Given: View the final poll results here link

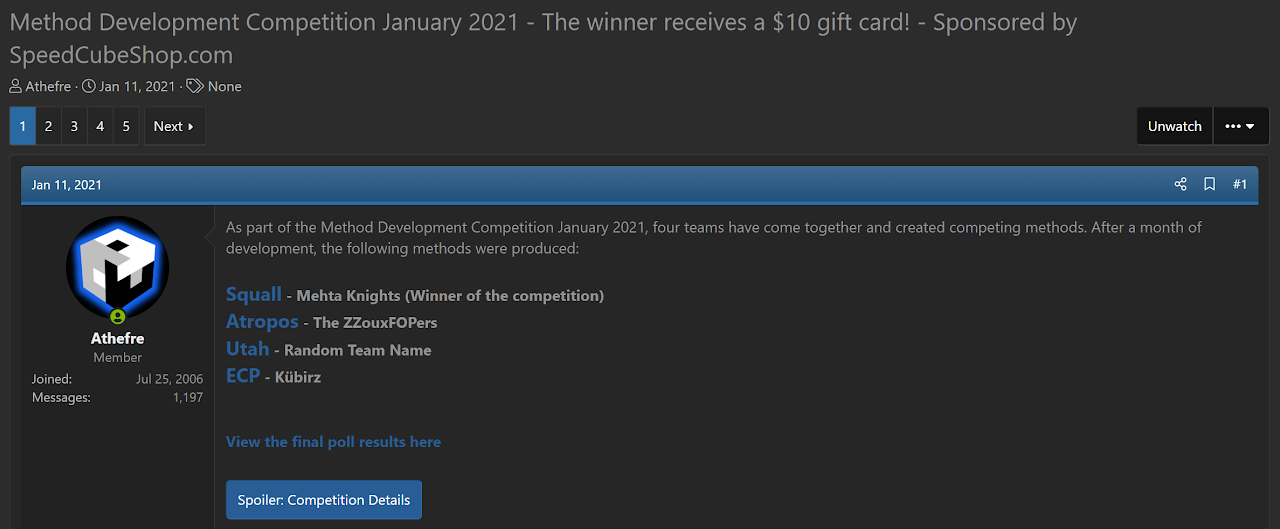Looking at the screenshot, I should click(x=333, y=442).
